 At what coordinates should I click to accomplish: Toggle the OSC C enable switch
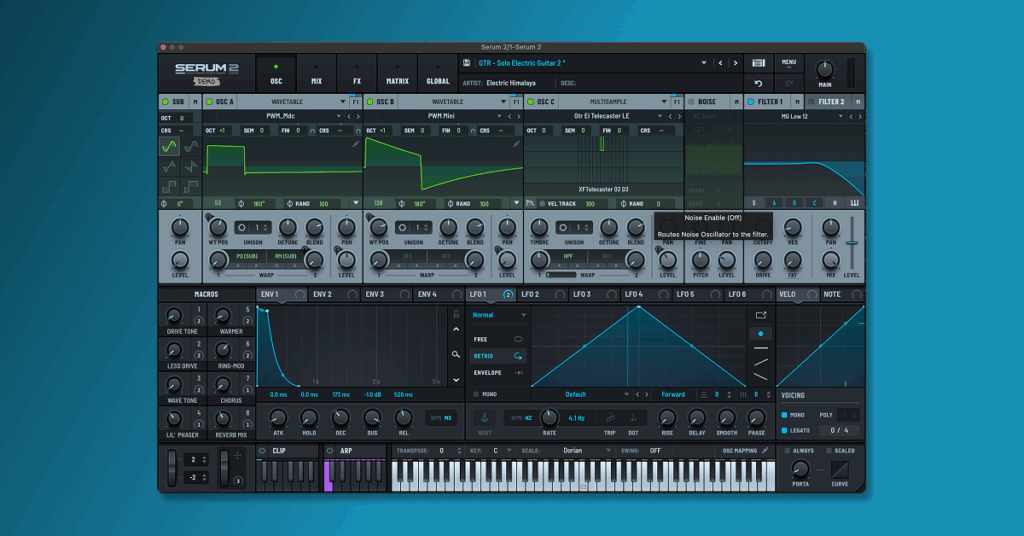531,102
